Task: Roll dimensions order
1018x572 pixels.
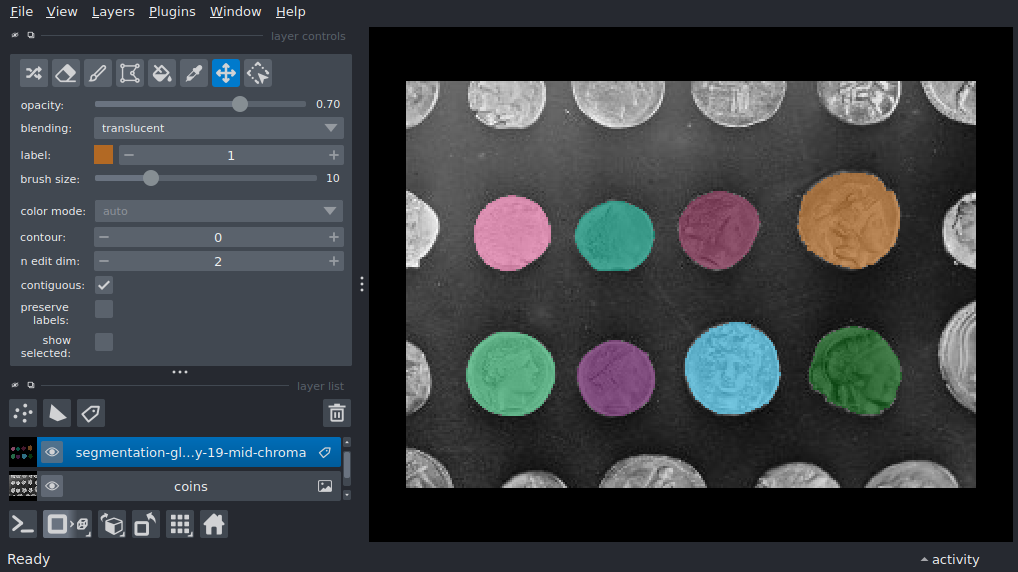Action: (x=112, y=524)
